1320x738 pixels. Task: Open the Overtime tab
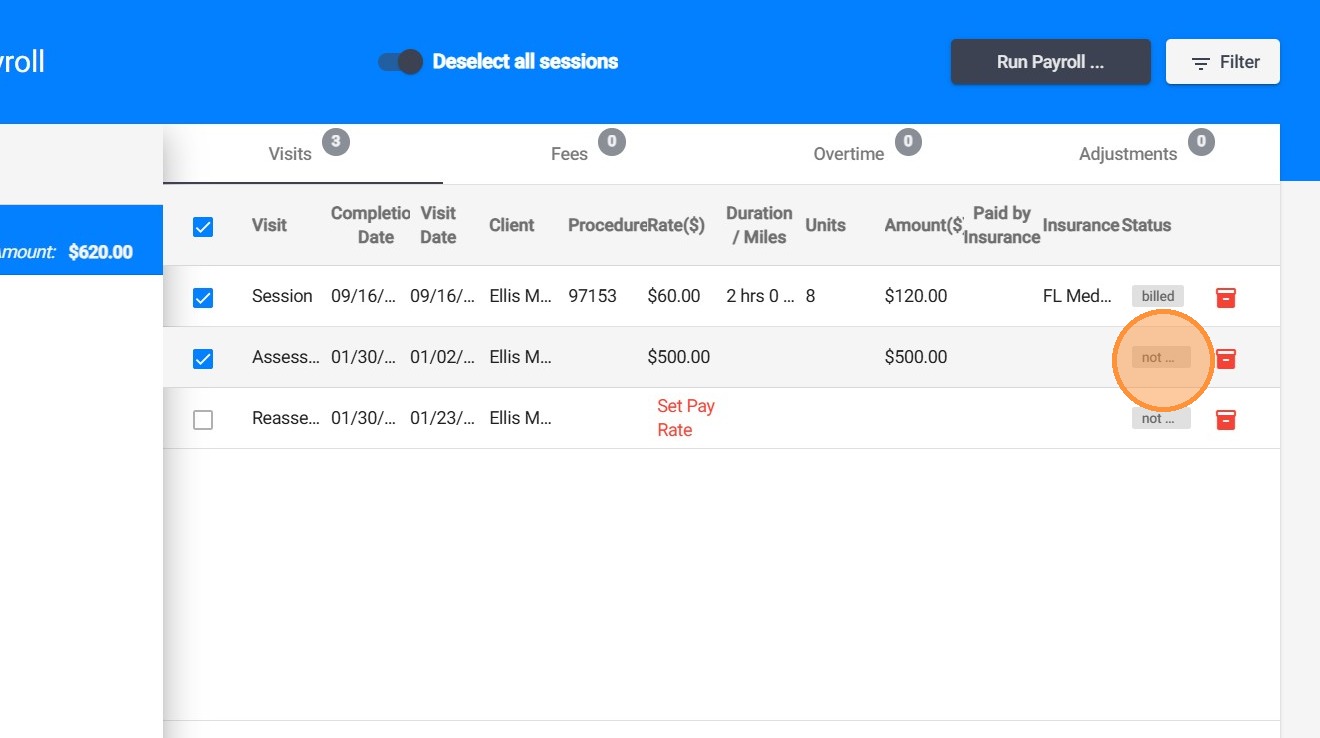pyautogui.click(x=848, y=154)
